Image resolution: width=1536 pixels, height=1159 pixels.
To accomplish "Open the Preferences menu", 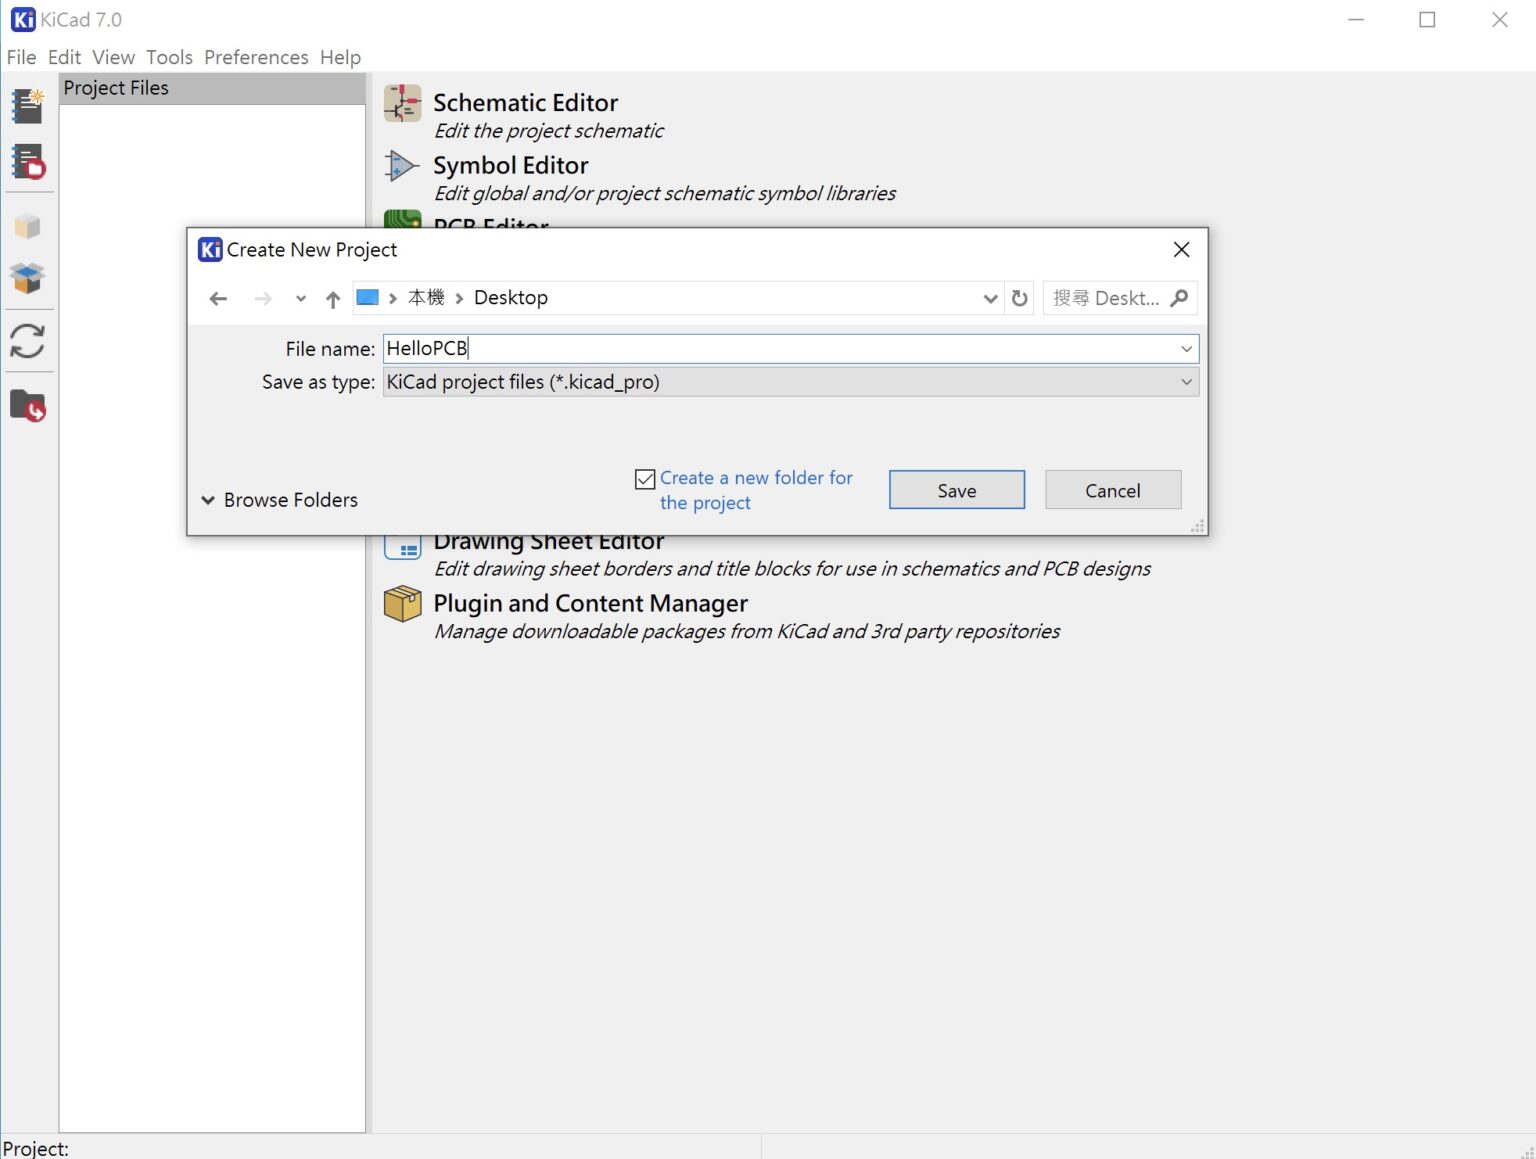I will point(256,57).
